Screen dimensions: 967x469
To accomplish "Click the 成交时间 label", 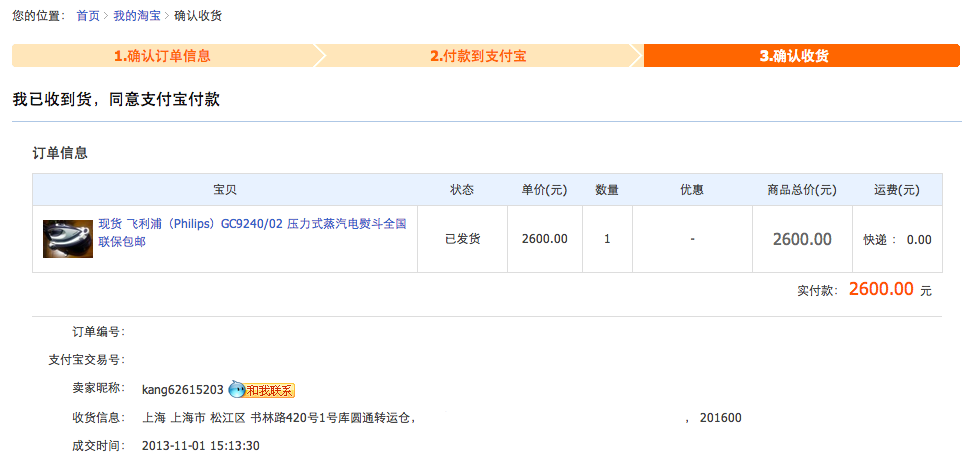I will click(x=98, y=446).
